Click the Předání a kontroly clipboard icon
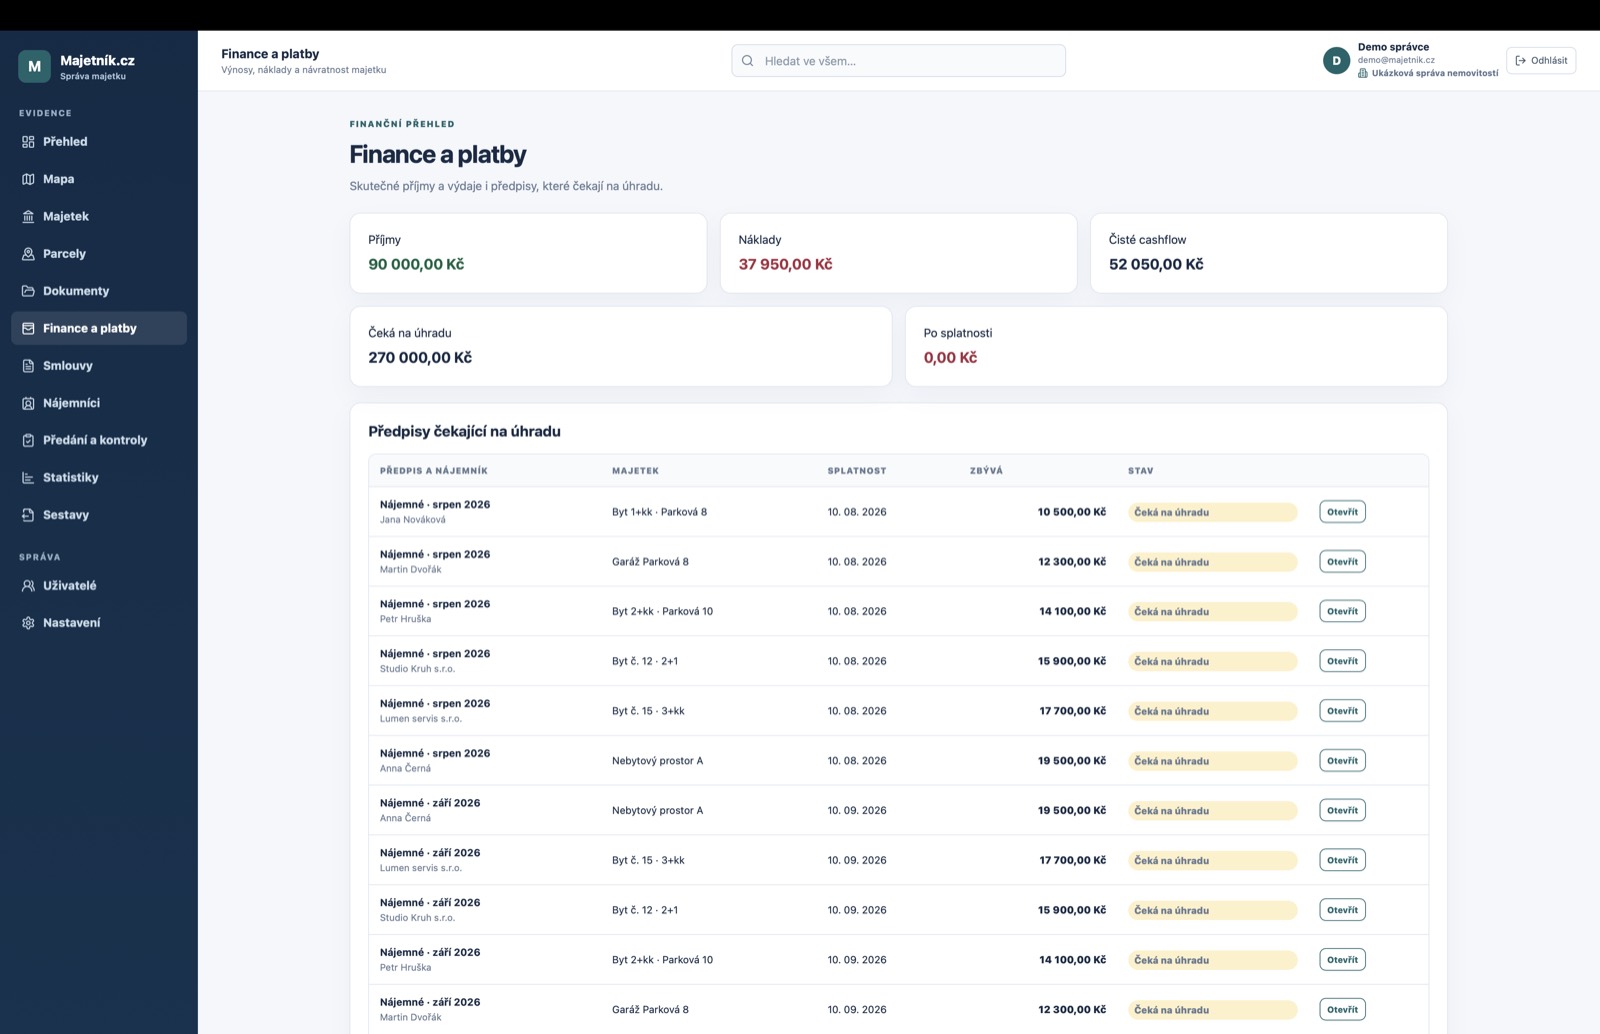 point(28,440)
